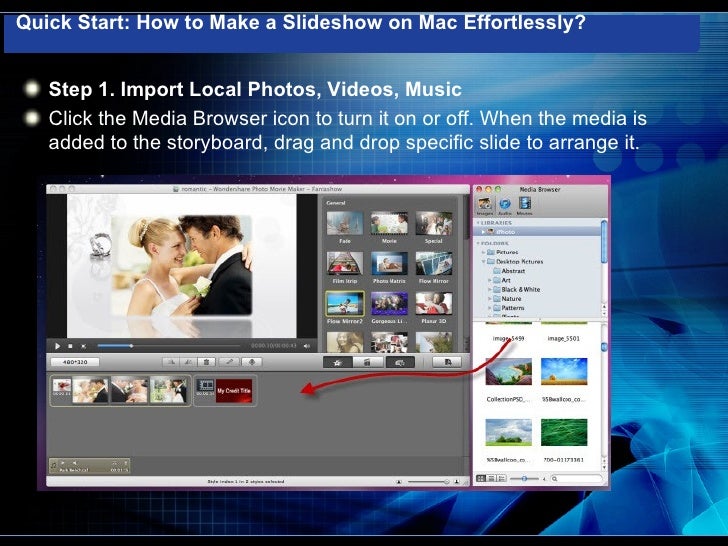728x546 pixels.
Task: Select the Abstract folder
Action: [509, 271]
